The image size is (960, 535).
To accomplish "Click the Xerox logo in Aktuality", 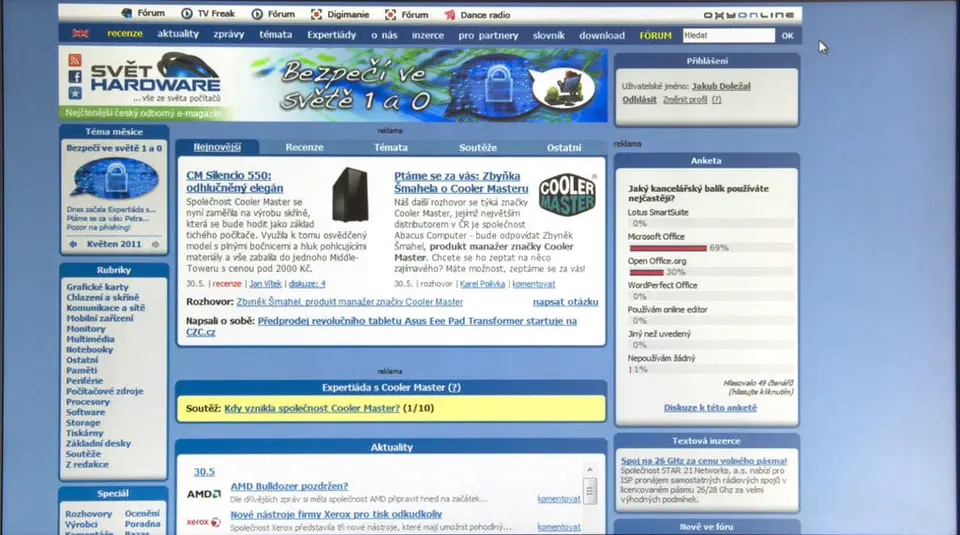I will (203, 522).
